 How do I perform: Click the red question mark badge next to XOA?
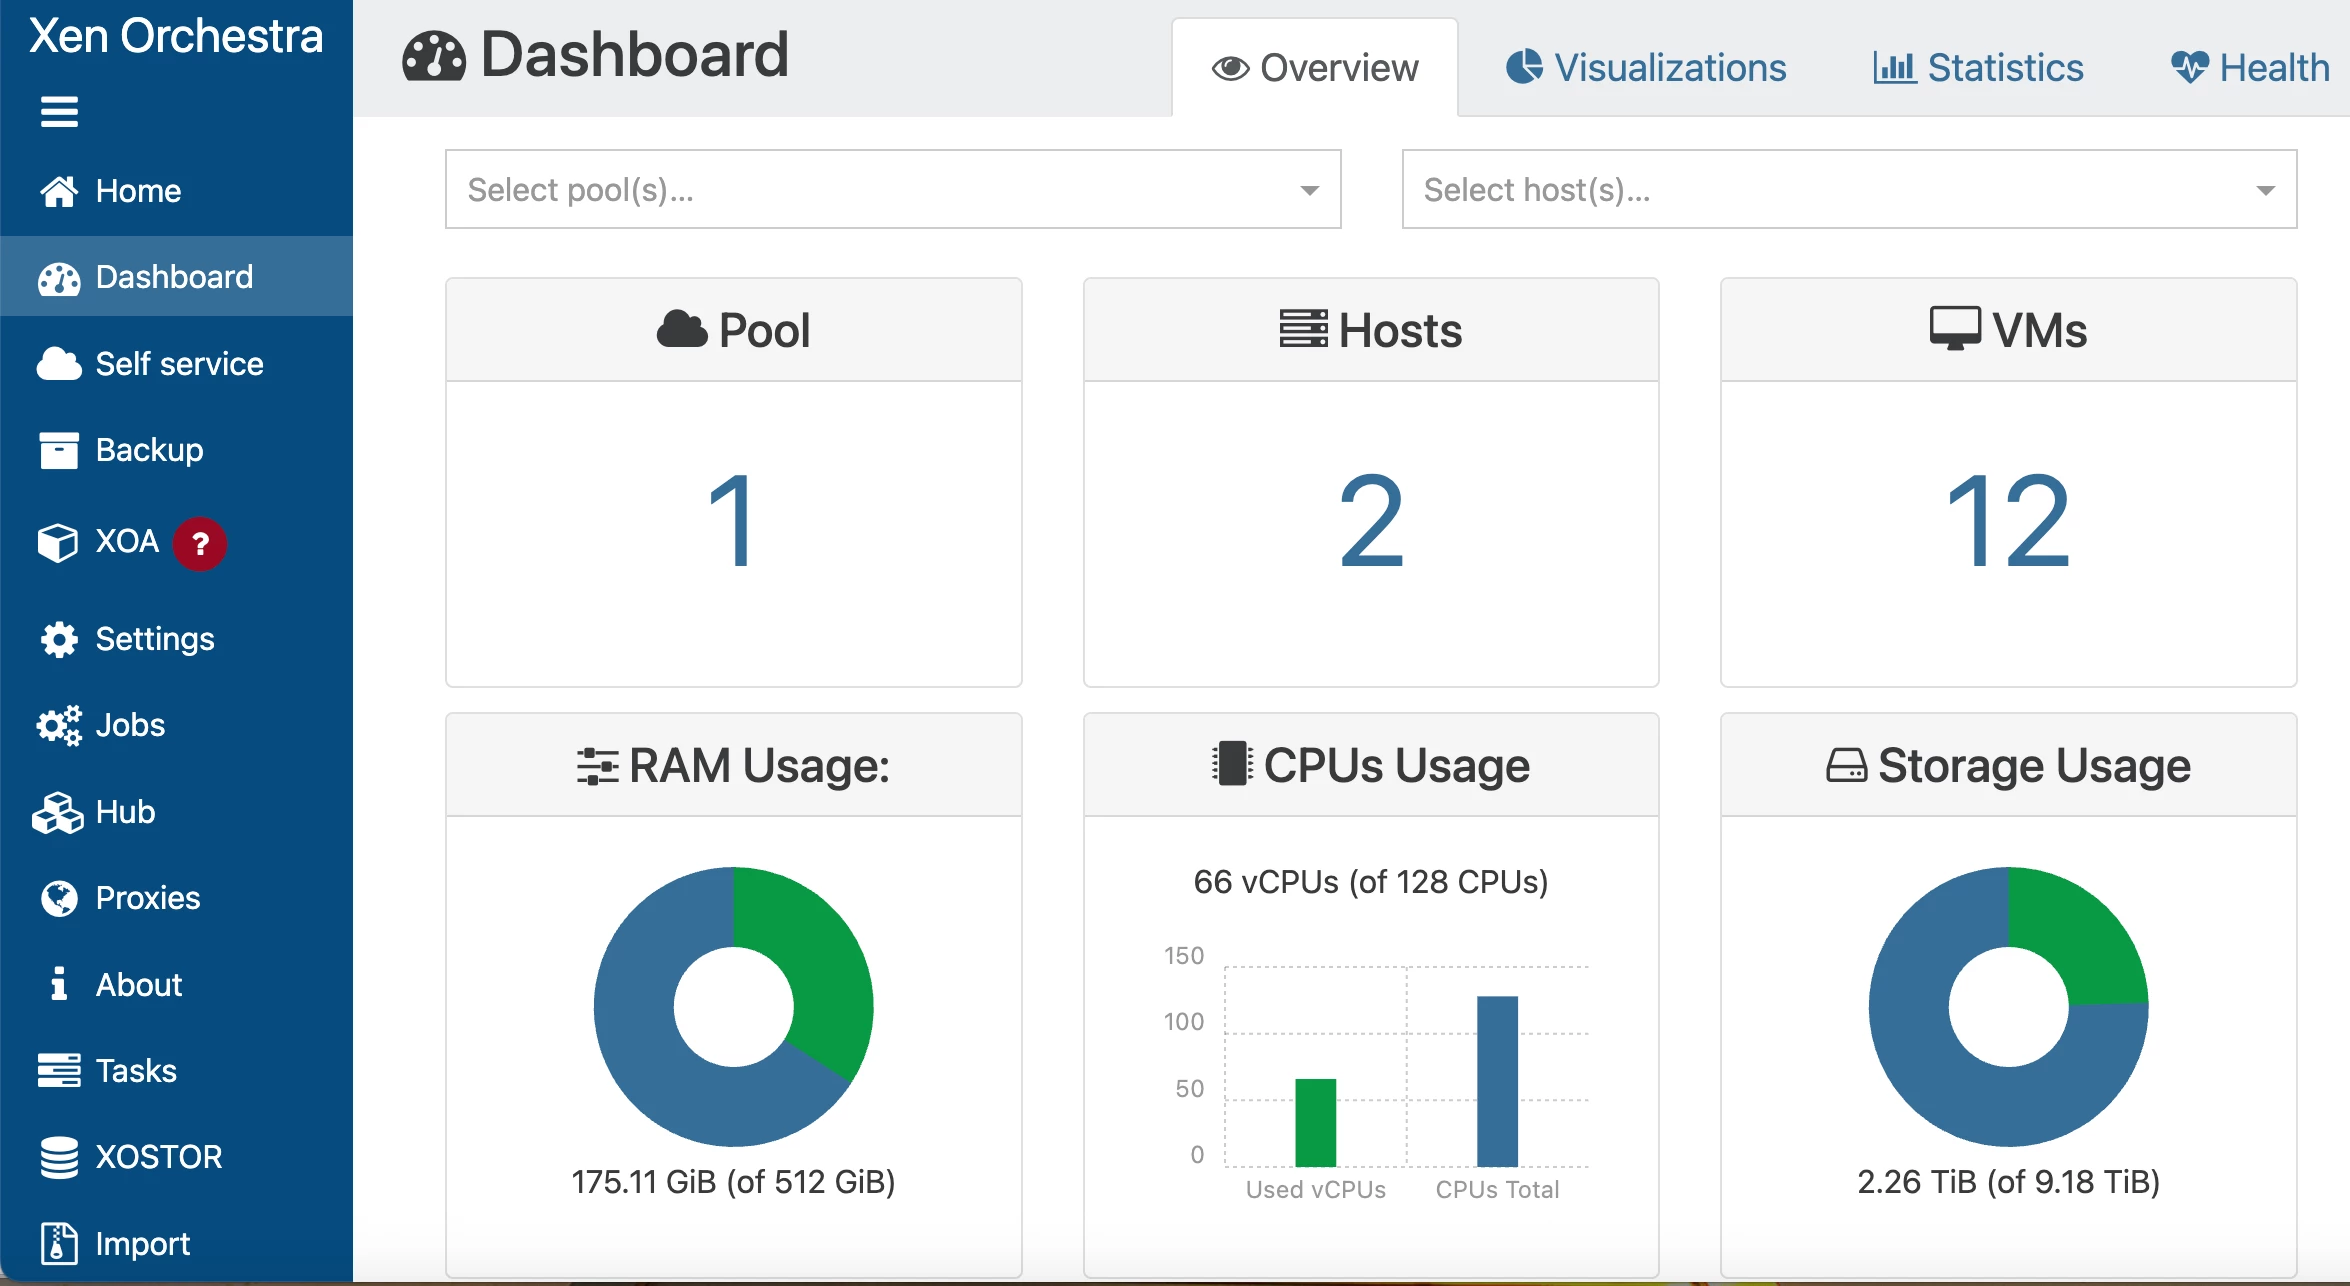(200, 544)
